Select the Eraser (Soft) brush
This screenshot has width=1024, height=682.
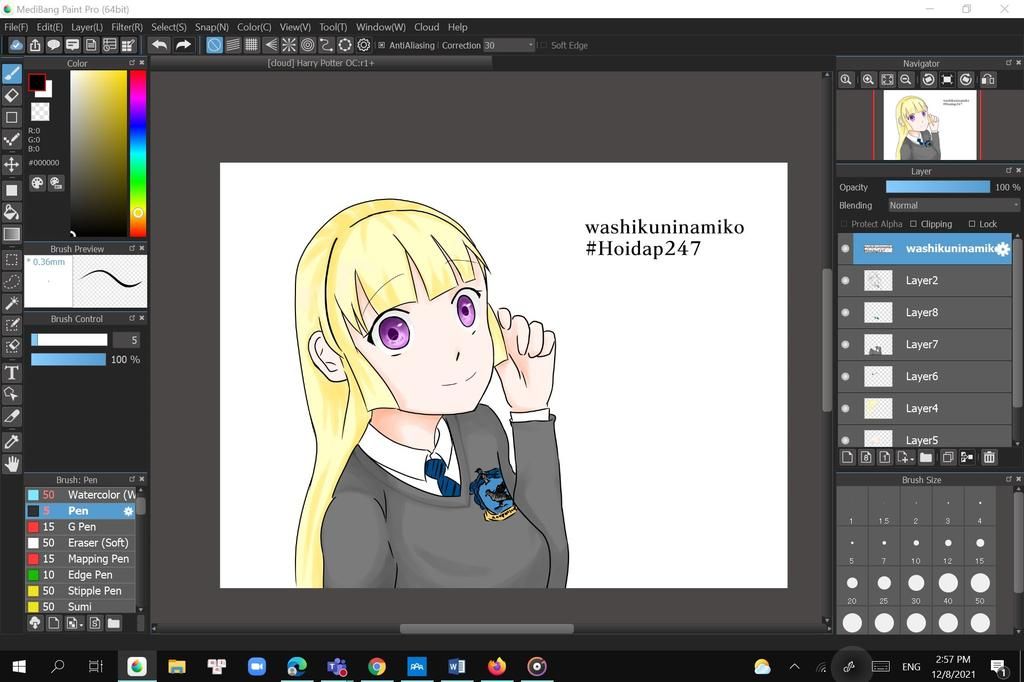80,543
